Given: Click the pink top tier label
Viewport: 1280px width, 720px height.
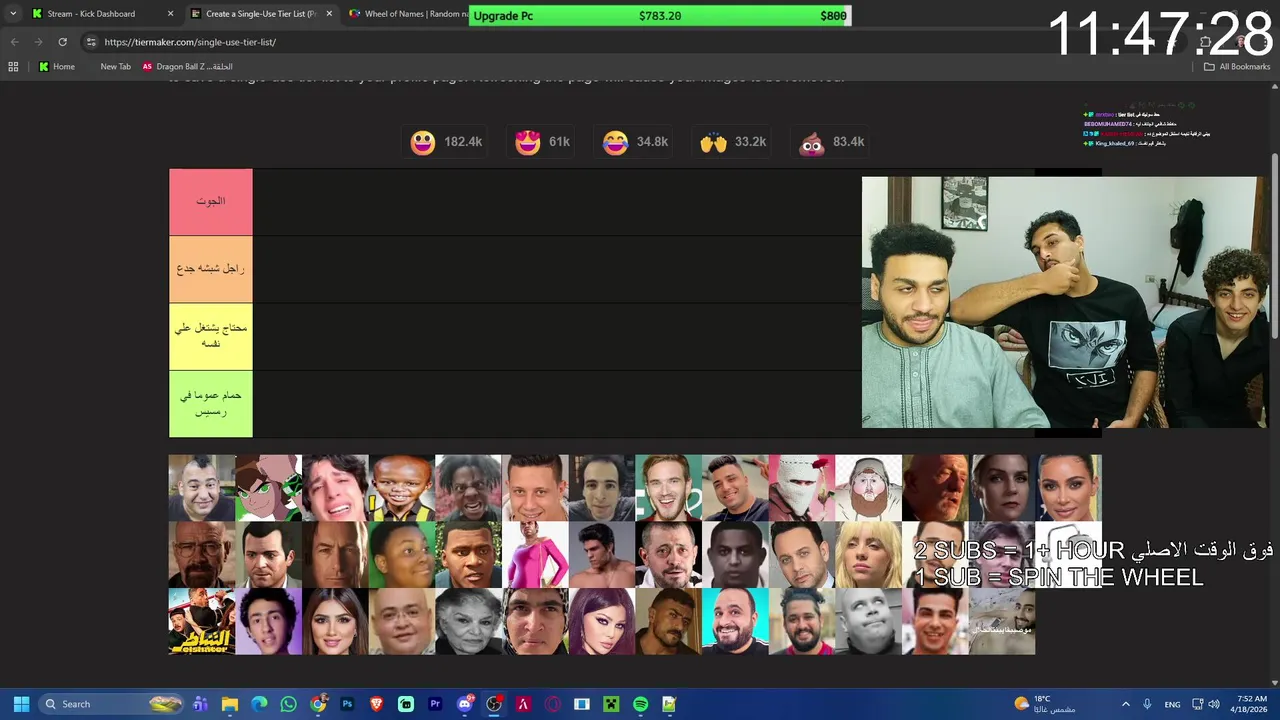Looking at the screenshot, I should point(211,202).
